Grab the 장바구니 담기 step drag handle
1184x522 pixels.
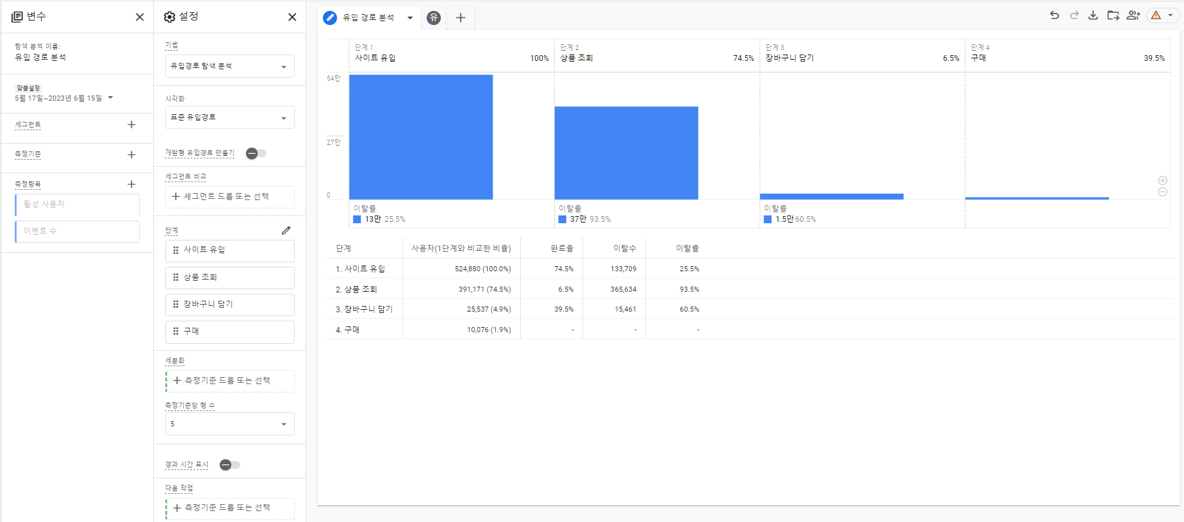point(176,304)
